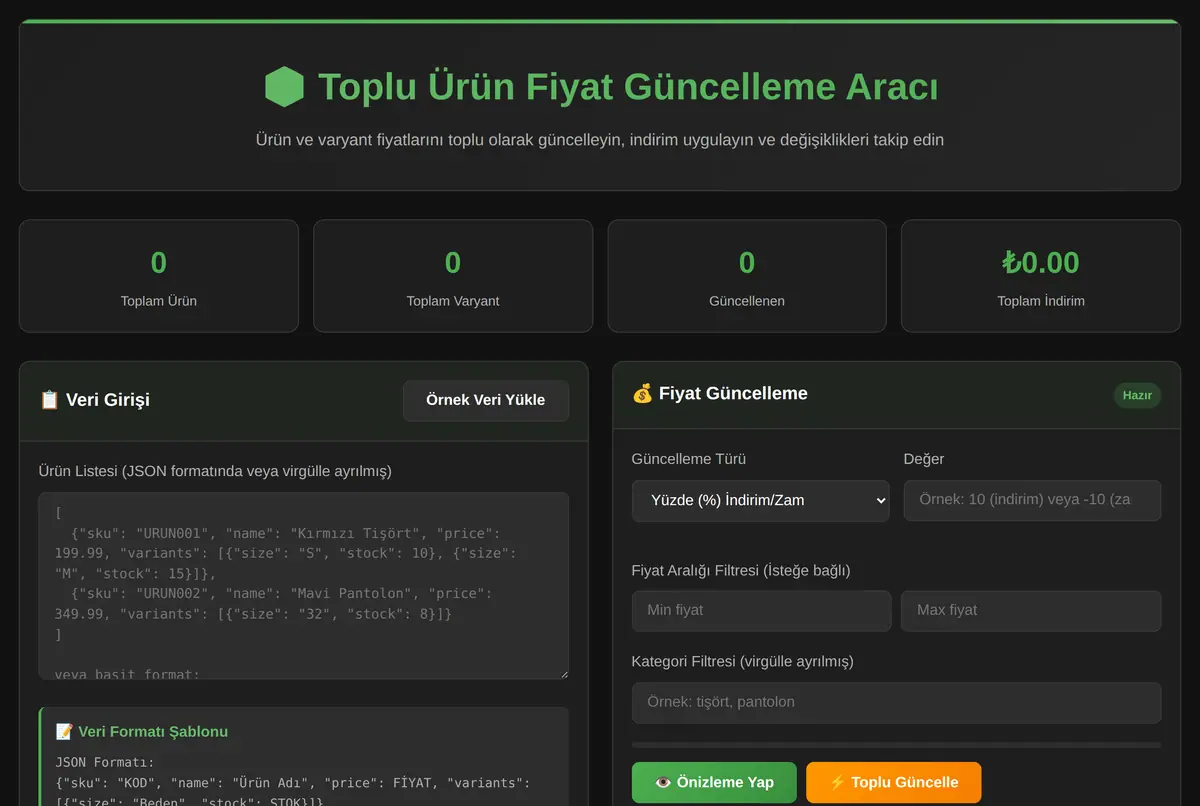The image size is (1200, 806).
Task: Click the memo icon beside Veri Formatı Şablonu
Action: pyautogui.click(x=64, y=732)
